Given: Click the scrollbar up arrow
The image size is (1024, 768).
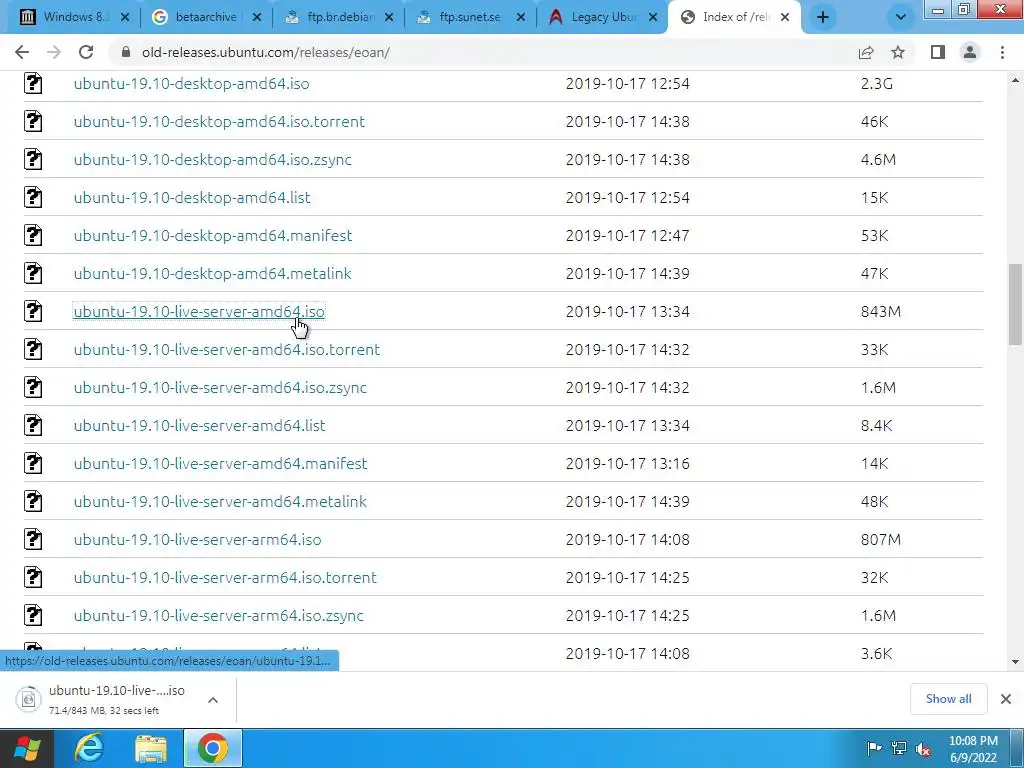Looking at the screenshot, I should tap(1015, 80).
